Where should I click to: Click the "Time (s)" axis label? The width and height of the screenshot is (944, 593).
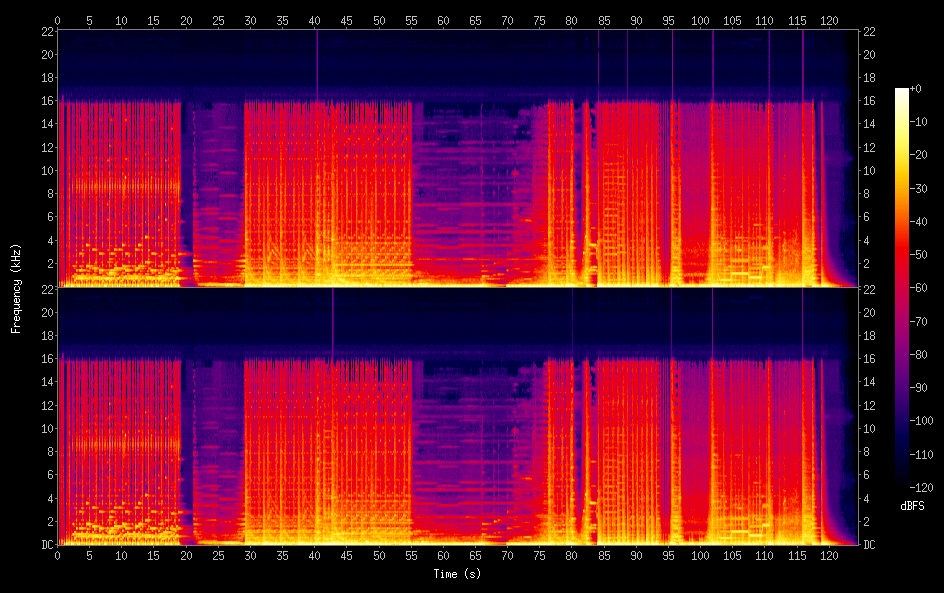coord(458,574)
